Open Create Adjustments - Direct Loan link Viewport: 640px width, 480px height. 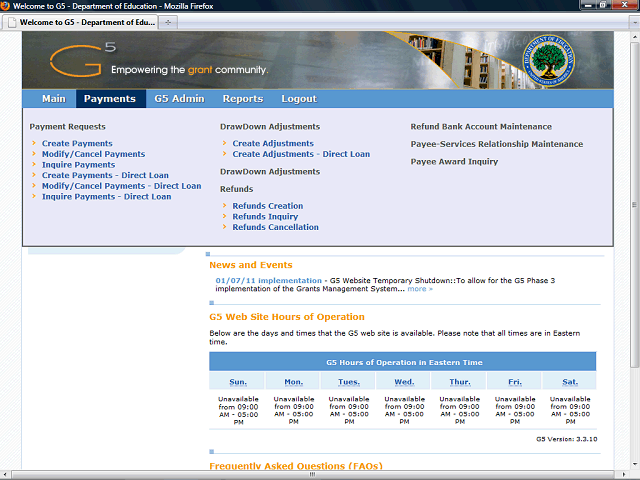point(301,154)
